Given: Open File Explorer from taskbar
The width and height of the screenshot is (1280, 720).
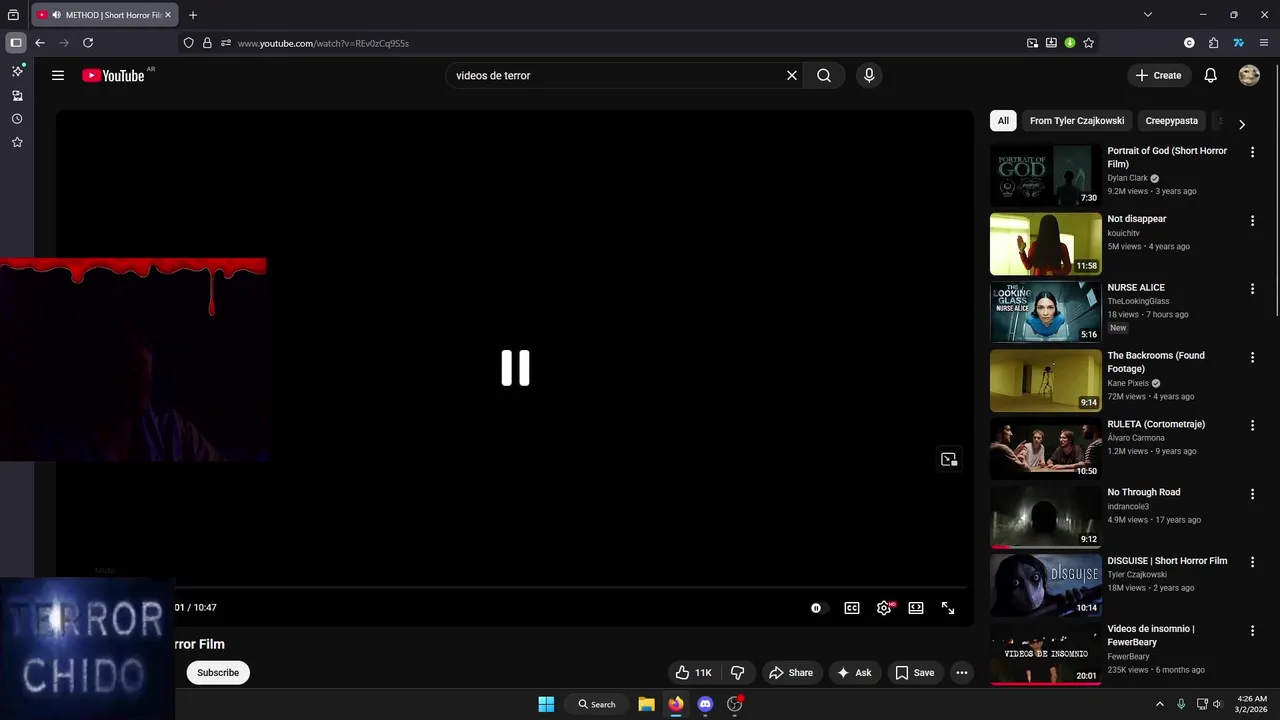Looking at the screenshot, I should pos(647,704).
